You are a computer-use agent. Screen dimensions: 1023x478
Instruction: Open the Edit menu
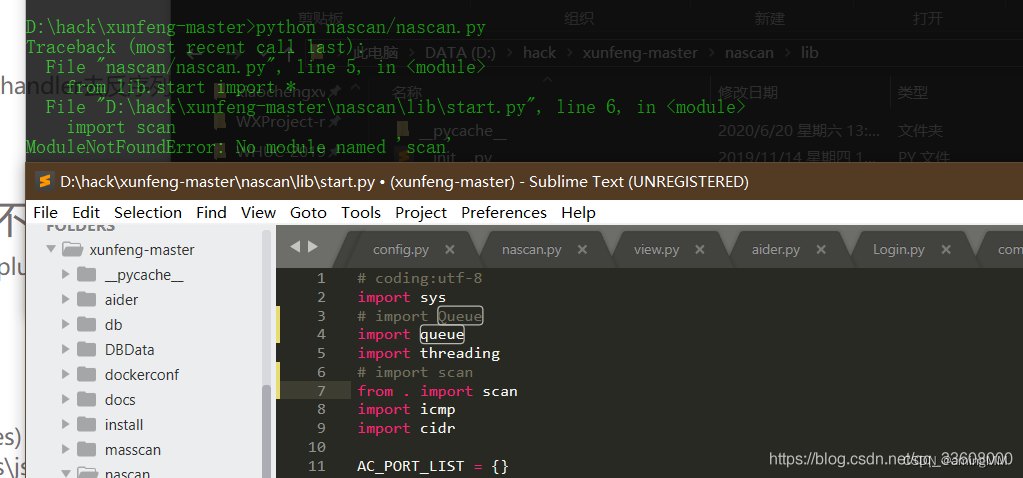(86, 213)
